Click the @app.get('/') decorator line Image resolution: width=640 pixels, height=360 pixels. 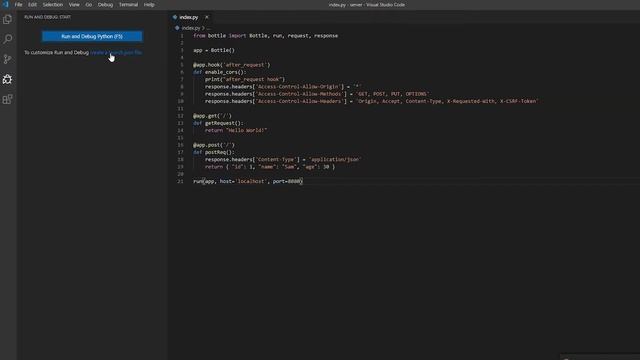212,116
